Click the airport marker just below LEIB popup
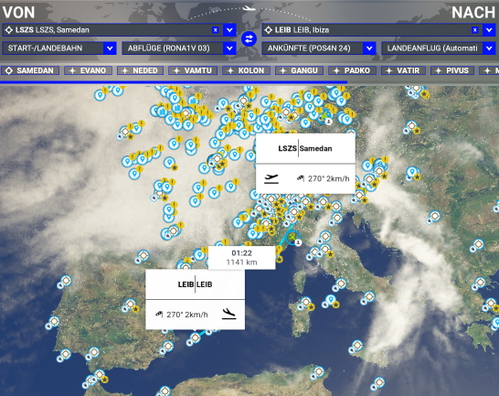 click(194, 339)
